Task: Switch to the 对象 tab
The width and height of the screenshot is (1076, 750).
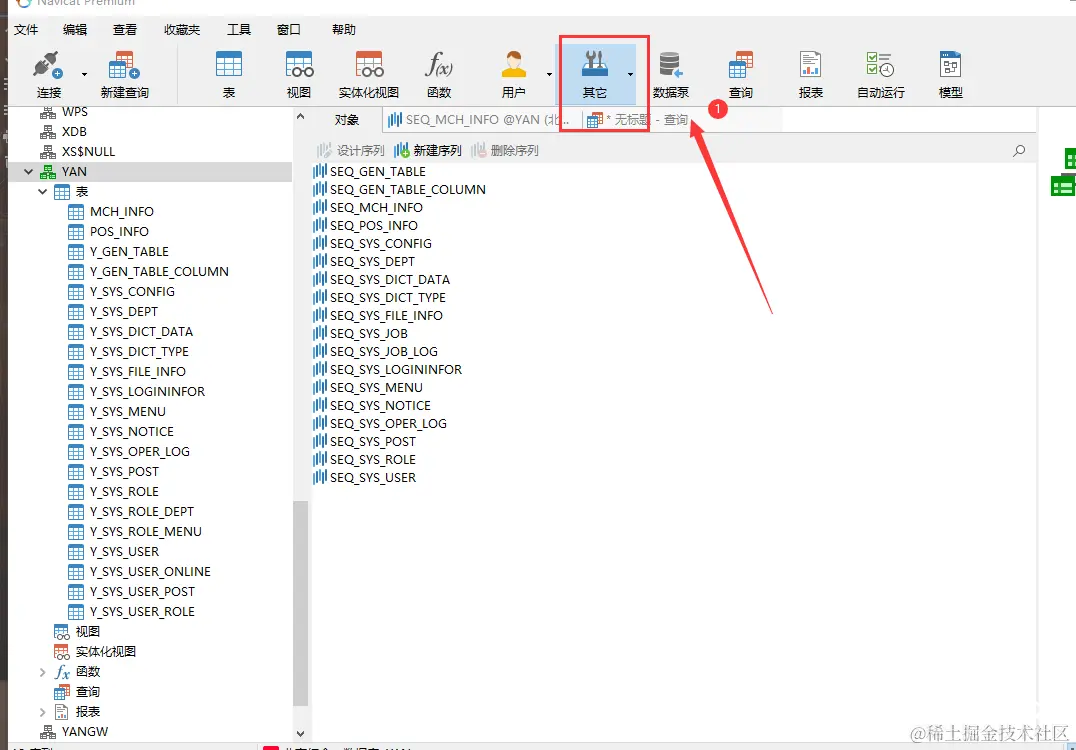Action: tap(347, 120)
